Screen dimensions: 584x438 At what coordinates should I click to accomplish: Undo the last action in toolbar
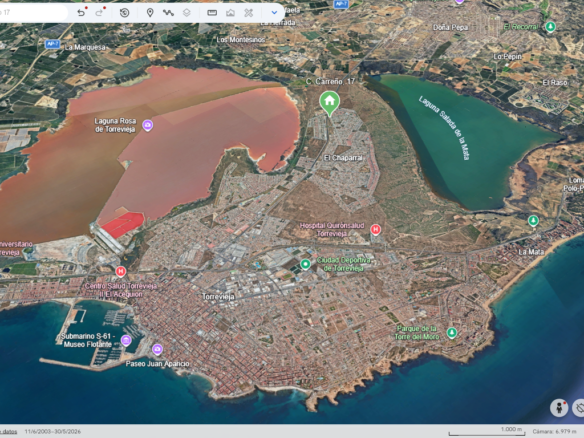81,13
